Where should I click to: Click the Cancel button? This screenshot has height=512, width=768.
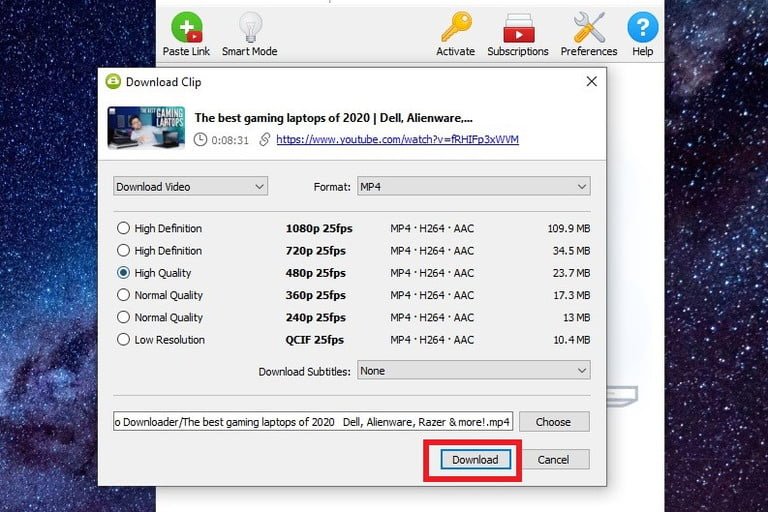click(553, 460)
